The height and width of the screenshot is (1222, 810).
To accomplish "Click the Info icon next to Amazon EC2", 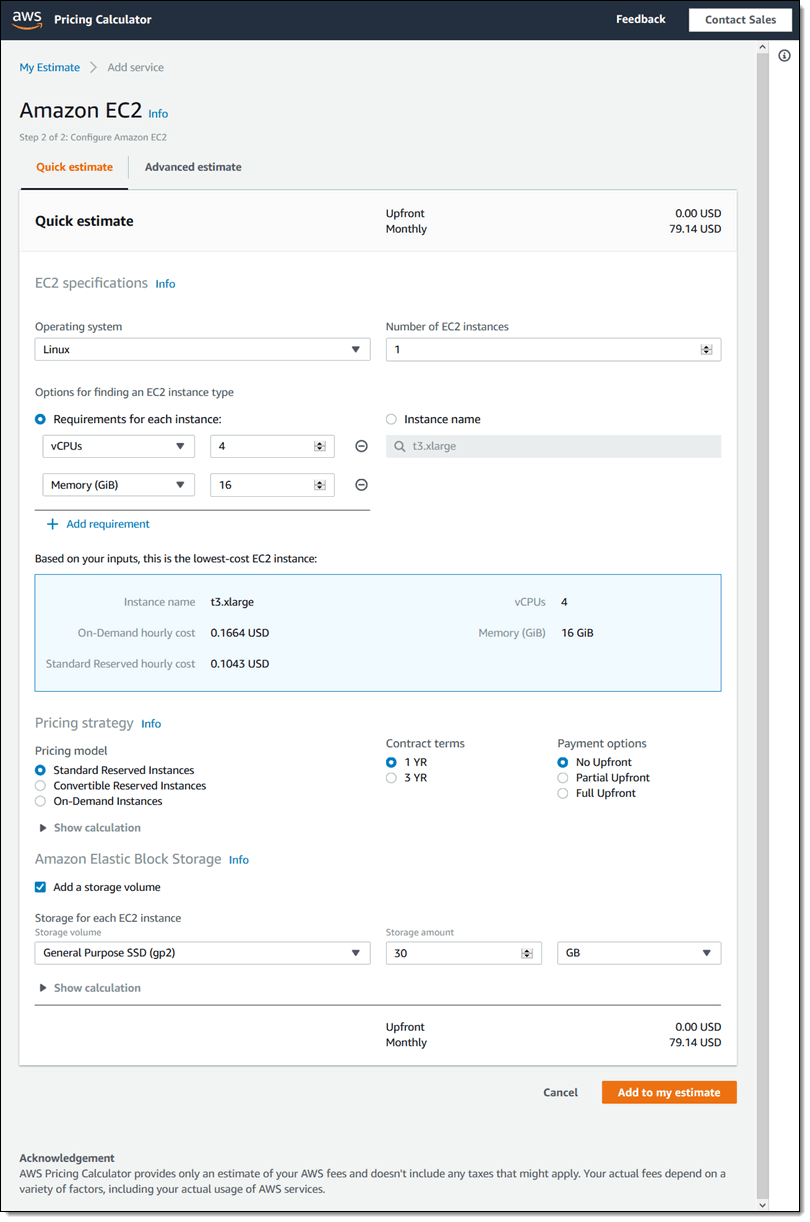I will (x=158, y=114).
